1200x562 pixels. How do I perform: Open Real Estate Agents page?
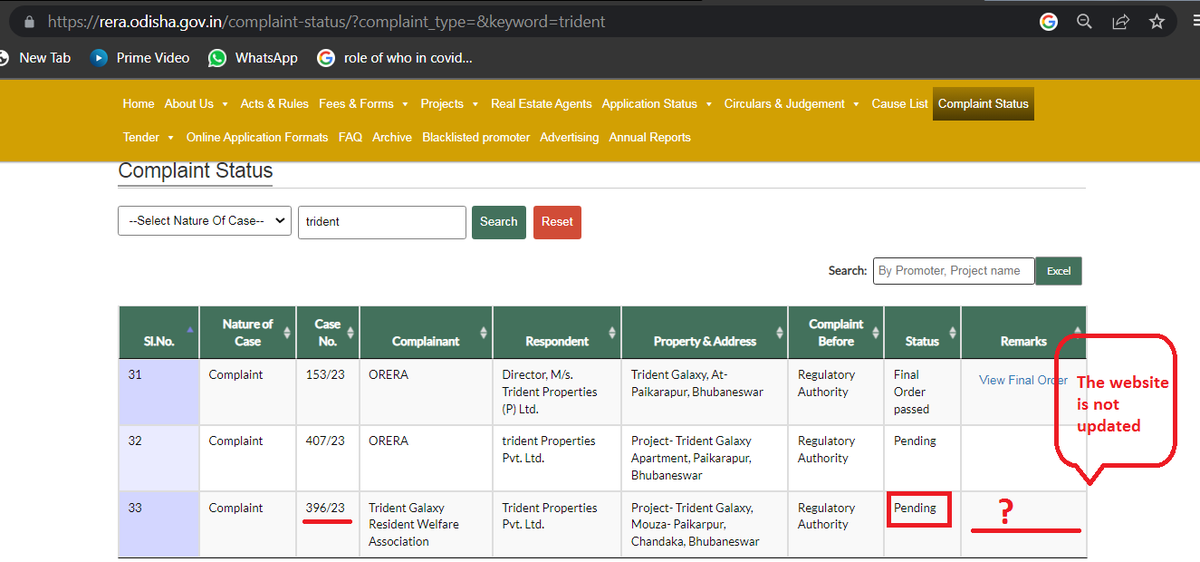click(541, 104)
